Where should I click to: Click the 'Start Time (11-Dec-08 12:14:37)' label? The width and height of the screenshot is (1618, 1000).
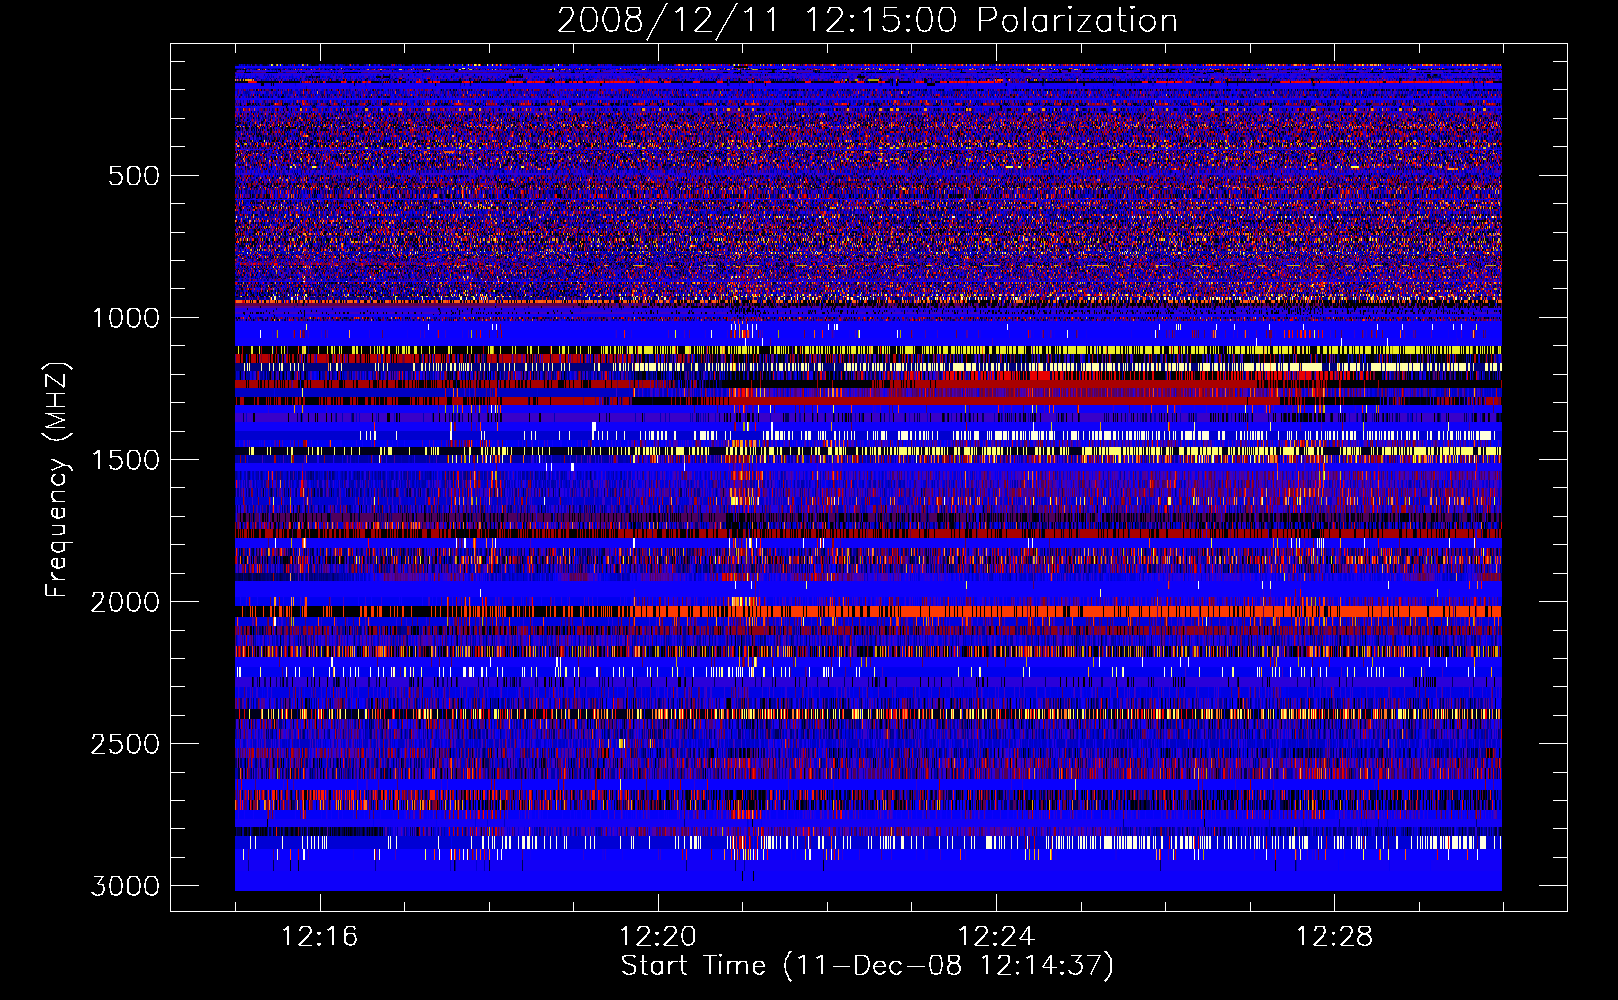tap(867, 966)
